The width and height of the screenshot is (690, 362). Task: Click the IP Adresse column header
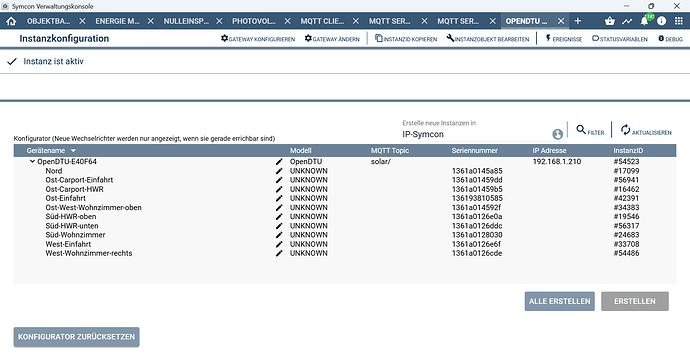(x=549, y=151)
